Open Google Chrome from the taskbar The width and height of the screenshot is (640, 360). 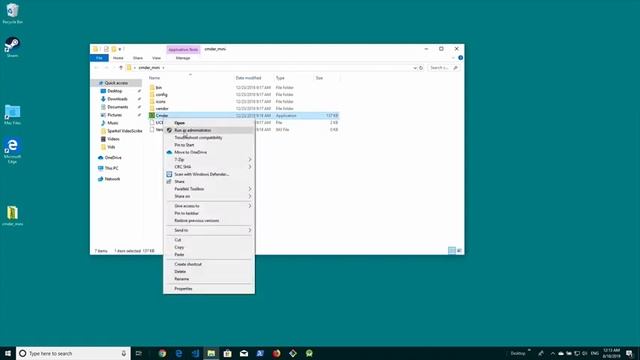(162, 353)
